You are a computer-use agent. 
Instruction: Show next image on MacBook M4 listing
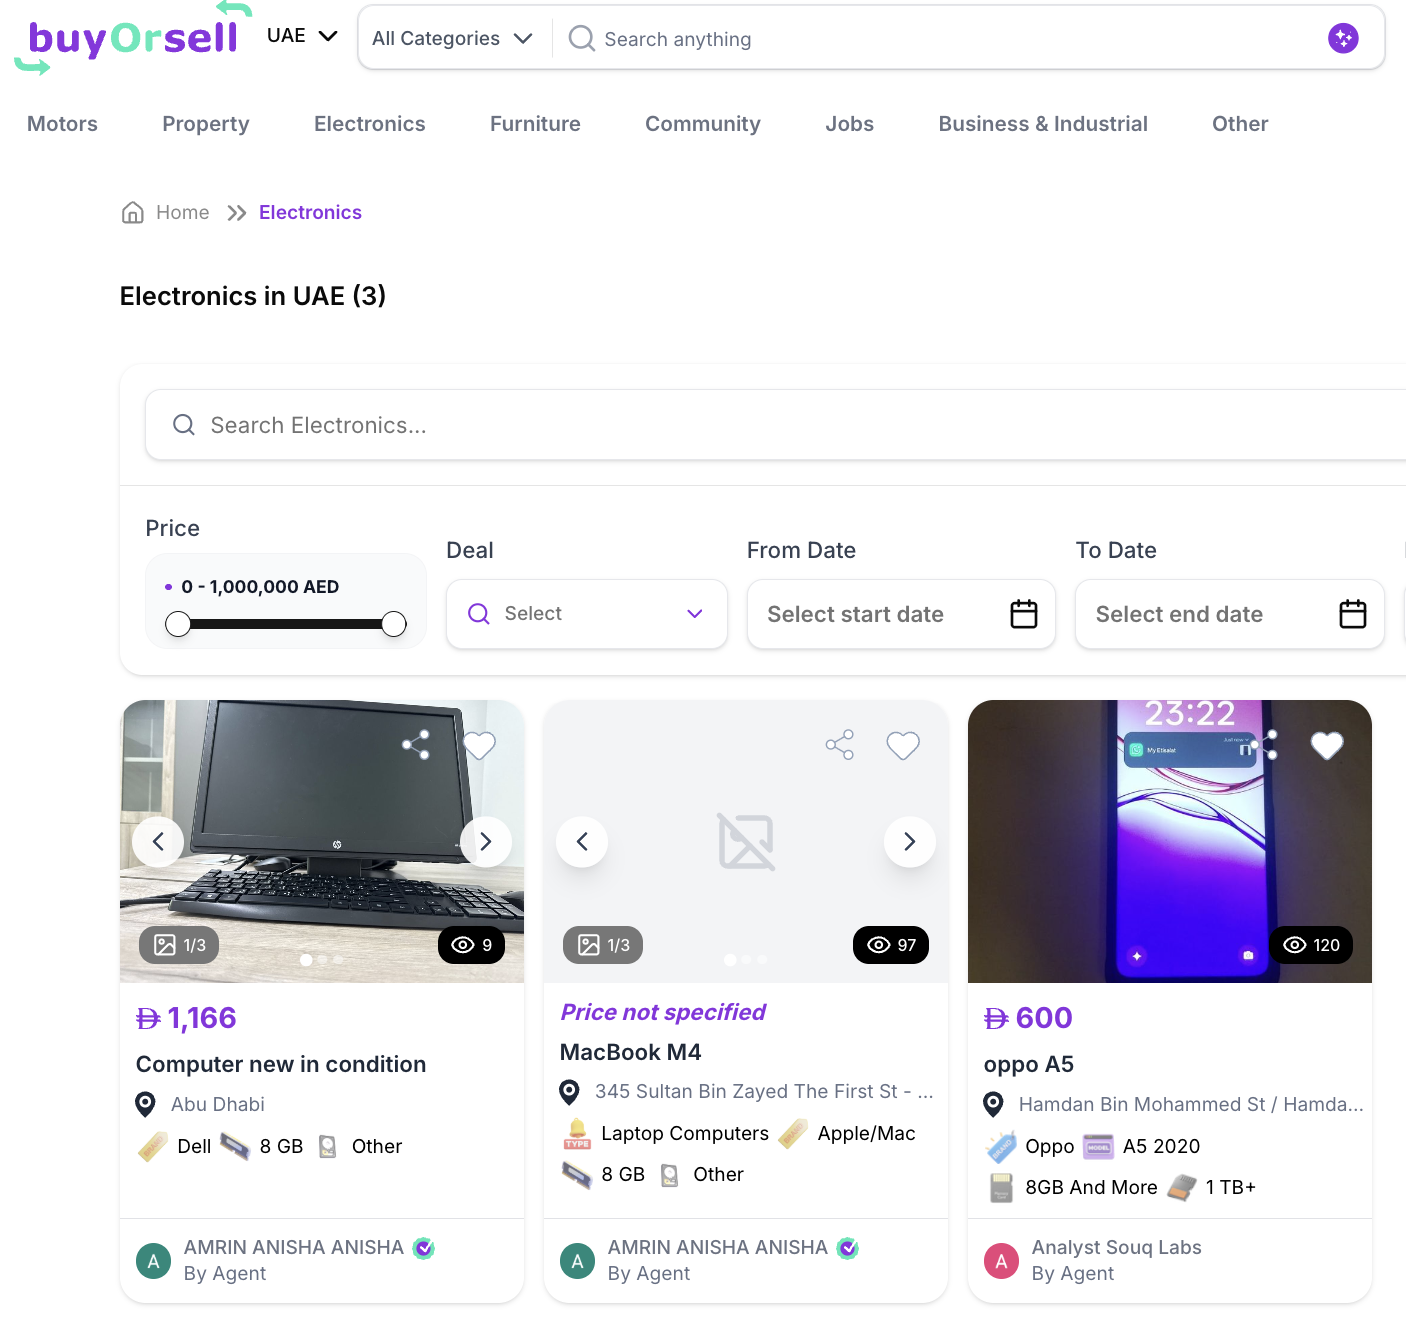(x=910, y=842)
